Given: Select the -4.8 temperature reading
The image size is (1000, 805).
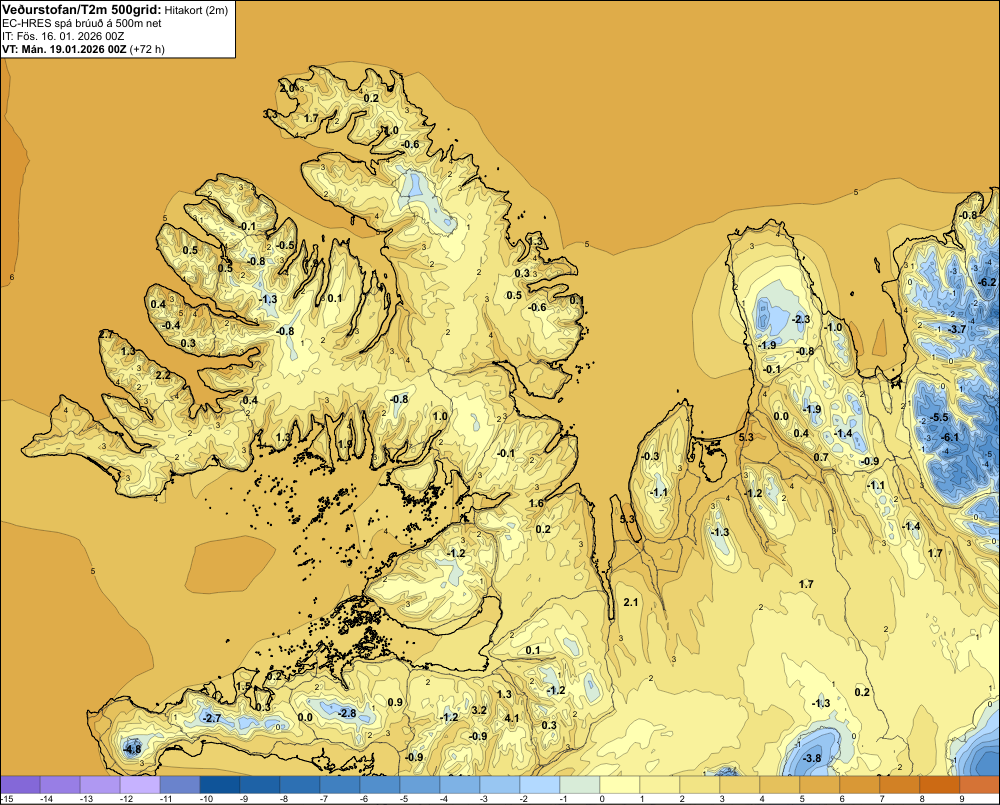Looking at the screenshot, I should 131,750.
